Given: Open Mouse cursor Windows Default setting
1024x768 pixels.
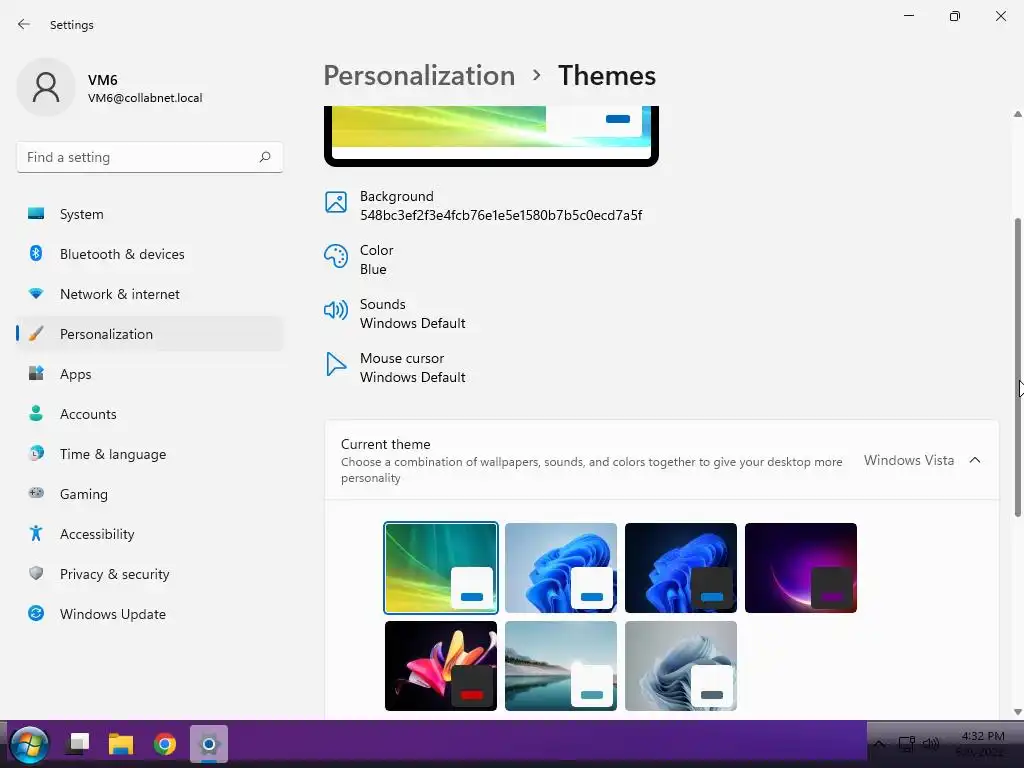Looking at the screenshot, I should point(413,368).
